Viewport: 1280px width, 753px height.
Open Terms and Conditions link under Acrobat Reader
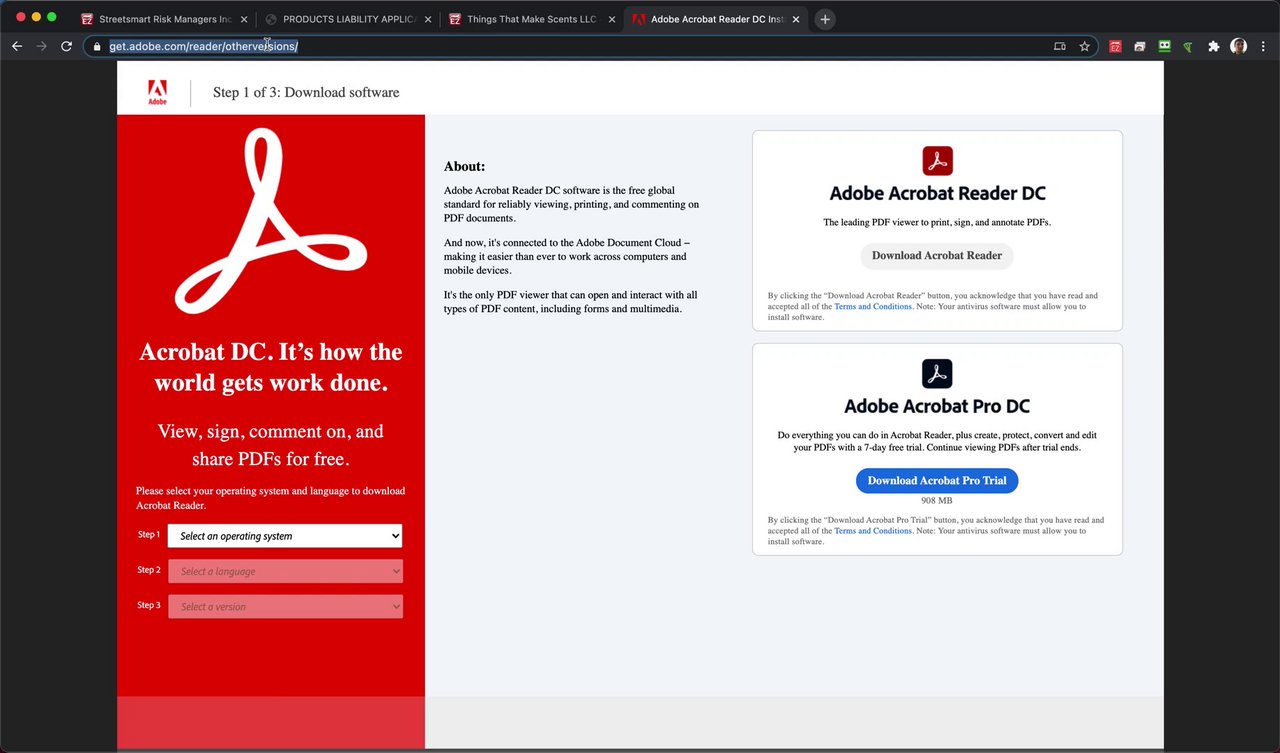[873, 306]
